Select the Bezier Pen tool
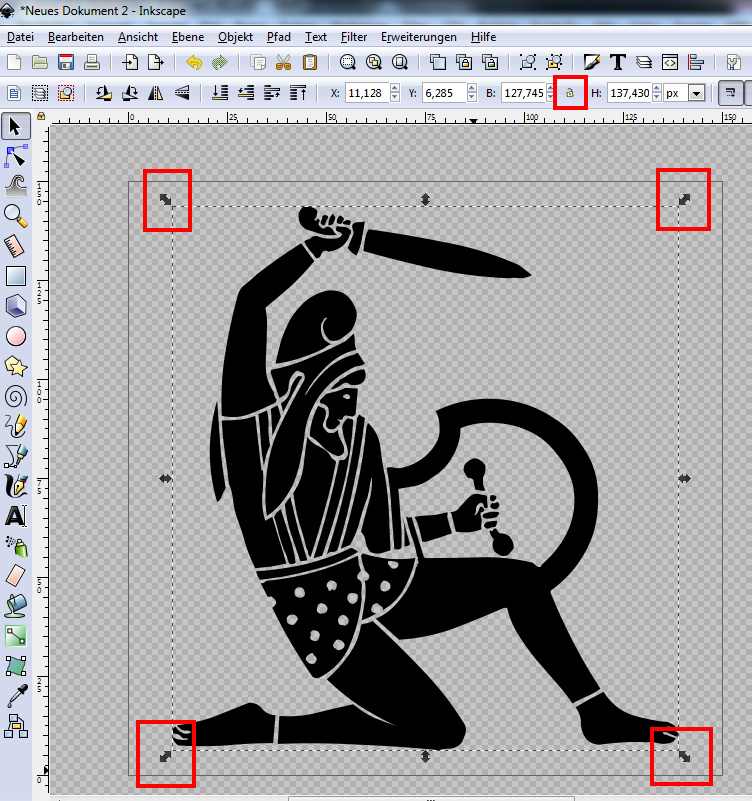 [16, 456]
